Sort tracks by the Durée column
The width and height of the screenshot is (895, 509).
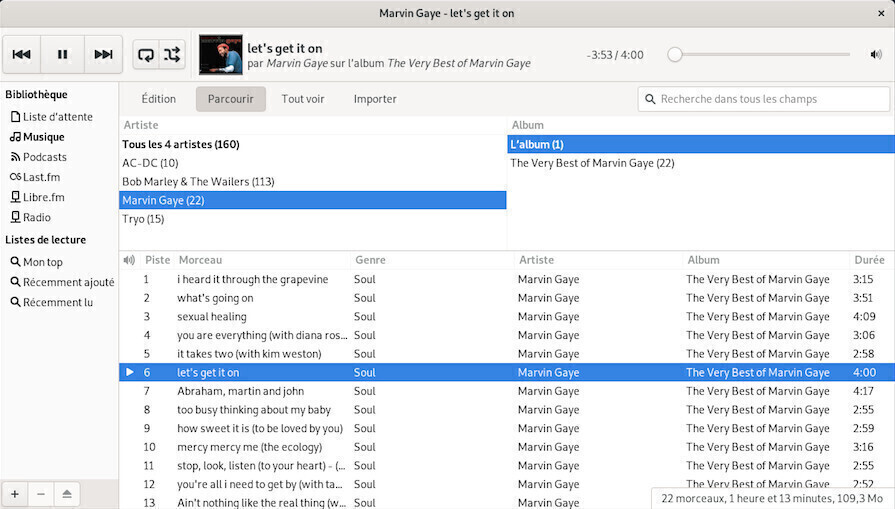(x=868, y=260)
